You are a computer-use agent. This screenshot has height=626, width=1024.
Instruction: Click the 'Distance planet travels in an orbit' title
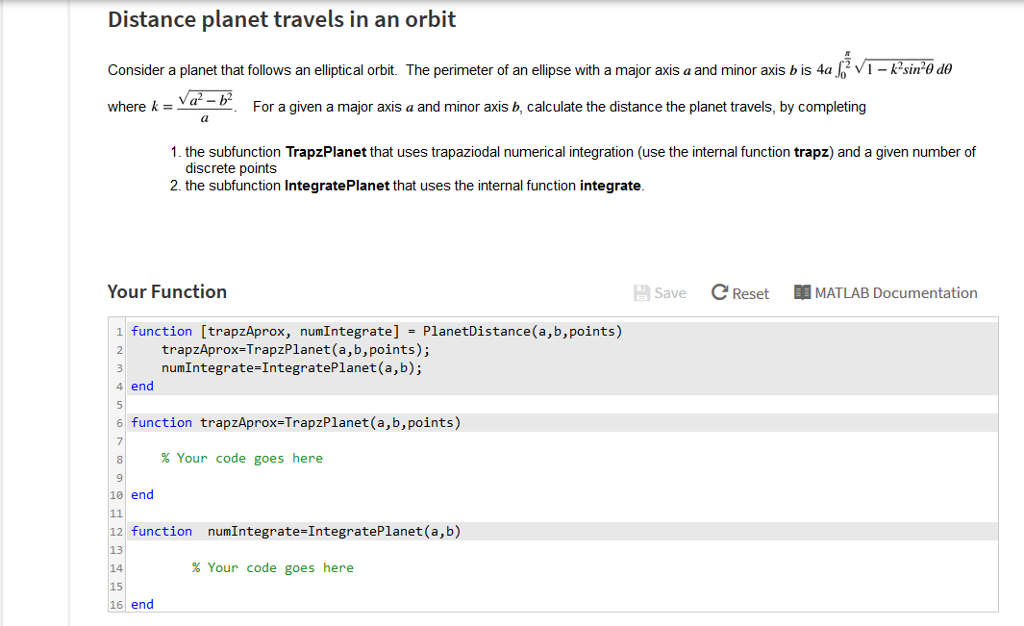coord(281,19)
